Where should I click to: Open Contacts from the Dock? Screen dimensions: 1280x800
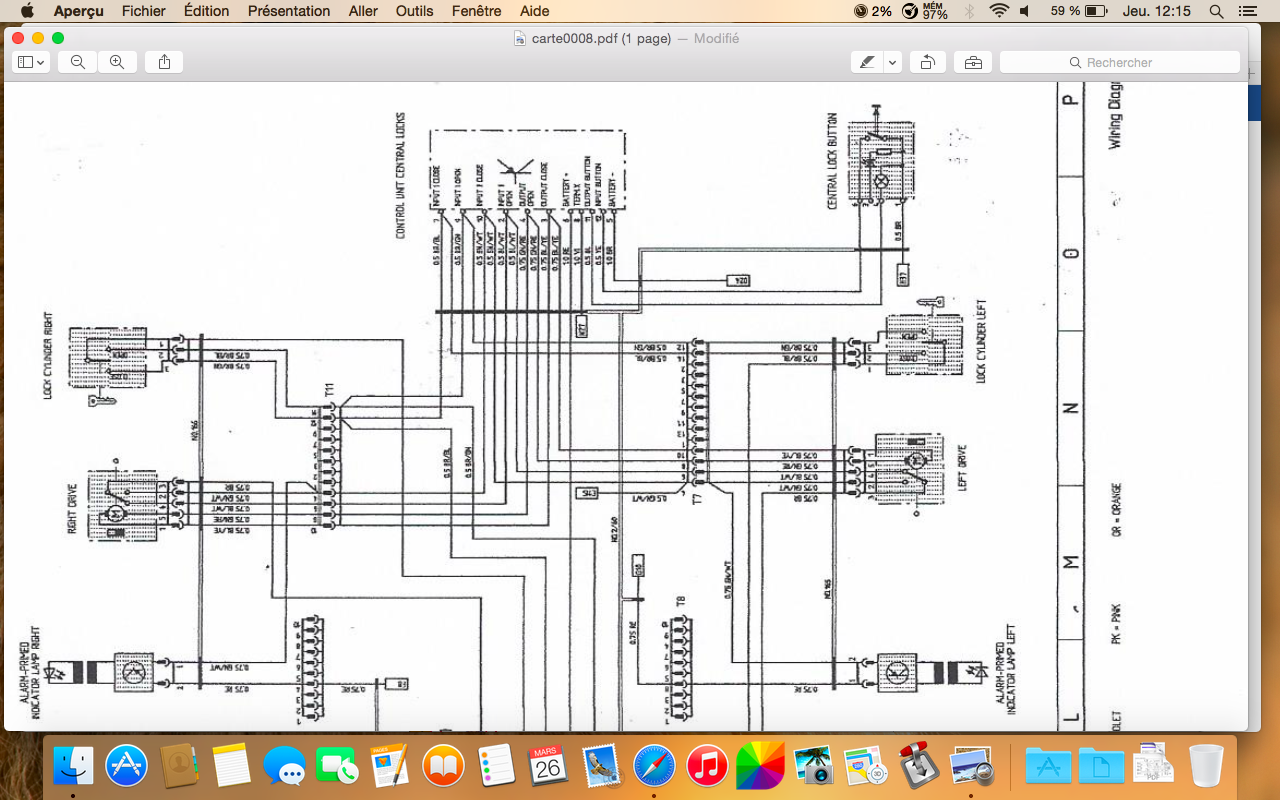point(179,767)
